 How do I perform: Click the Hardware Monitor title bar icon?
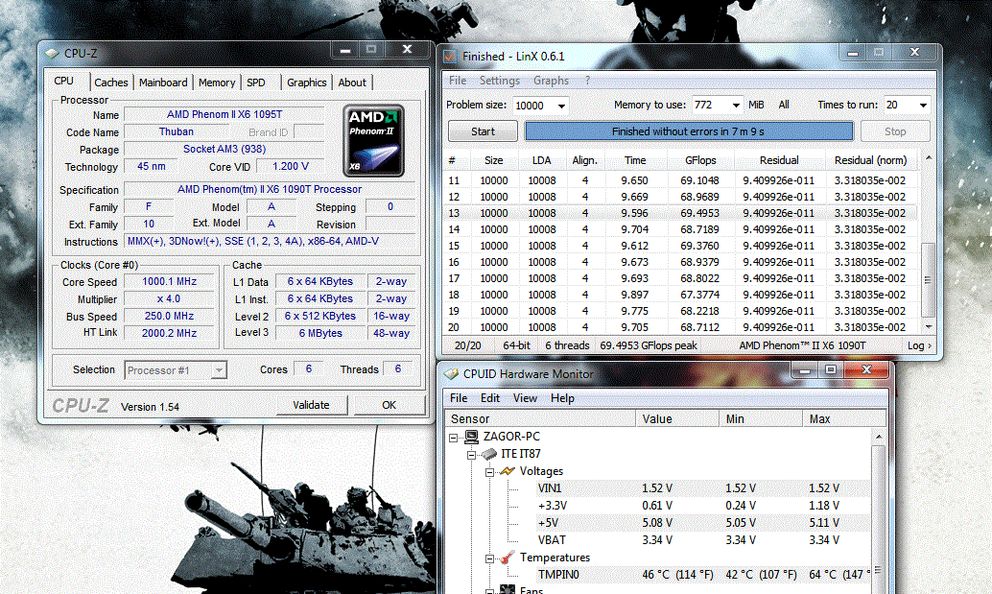pyautogui.click(x=451, y=374)
